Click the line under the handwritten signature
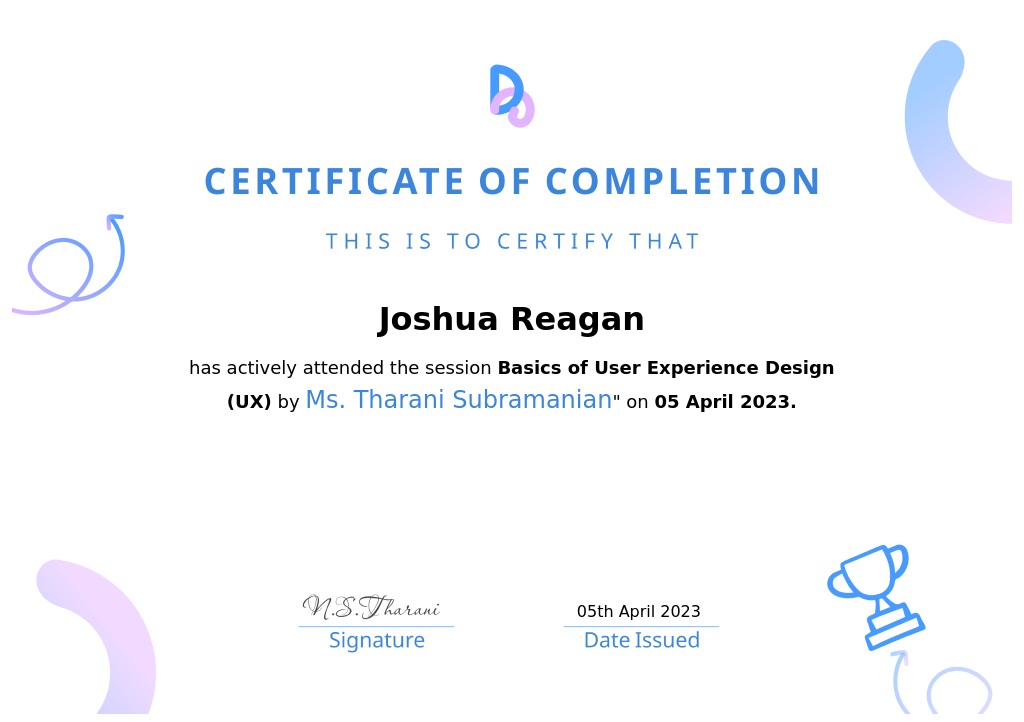Screen dimensions: 1024x722 [376, 627]
